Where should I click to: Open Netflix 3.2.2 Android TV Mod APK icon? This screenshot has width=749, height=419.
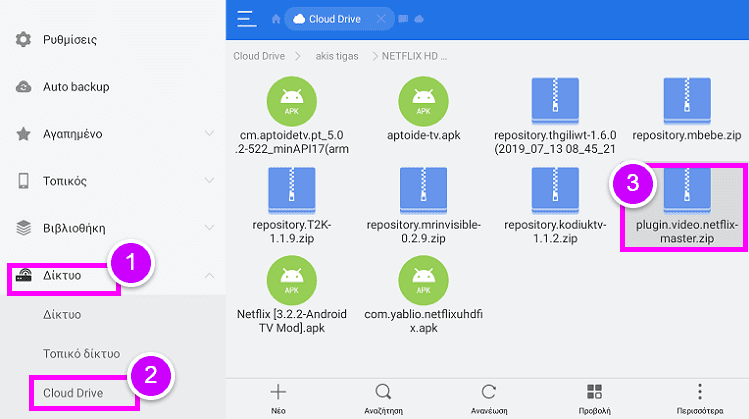291,280
